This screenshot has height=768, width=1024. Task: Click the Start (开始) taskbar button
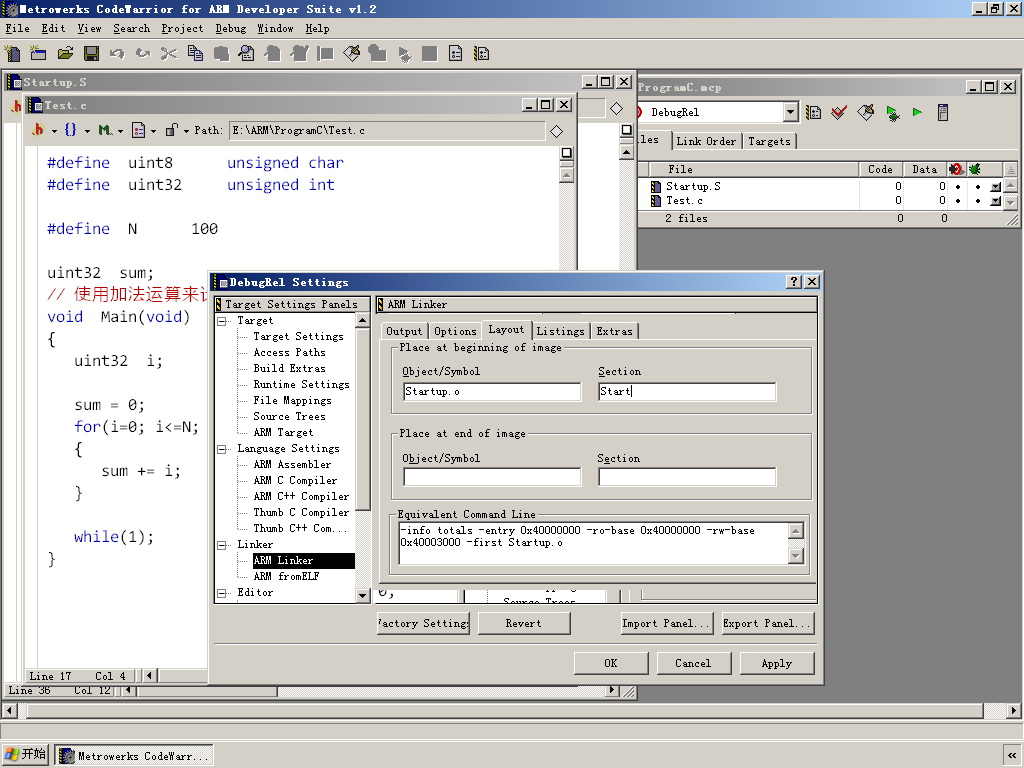[x=25, y=754]
